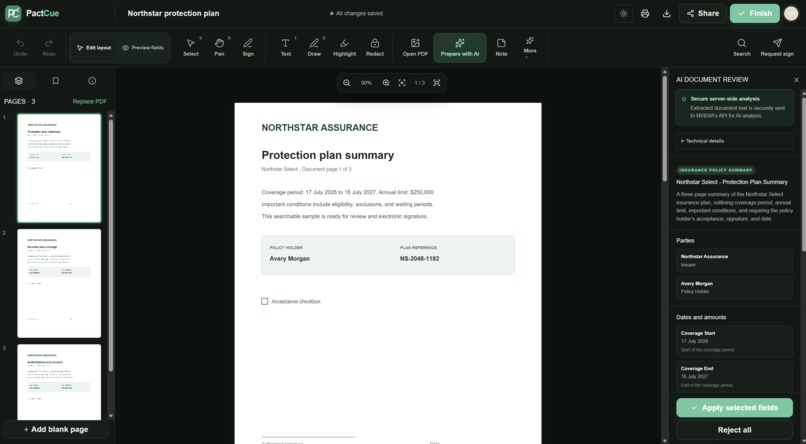Close the AI Document Review panel
The height and width of the screenshot is (444, 806).
click(x=796, y=80)
